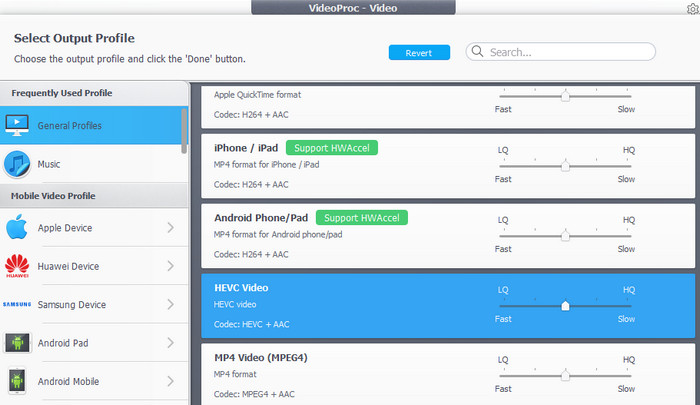The image size is (700, 405).
Task: Click MP4 format for iPhone / iPad text
Action: point(267,165)
